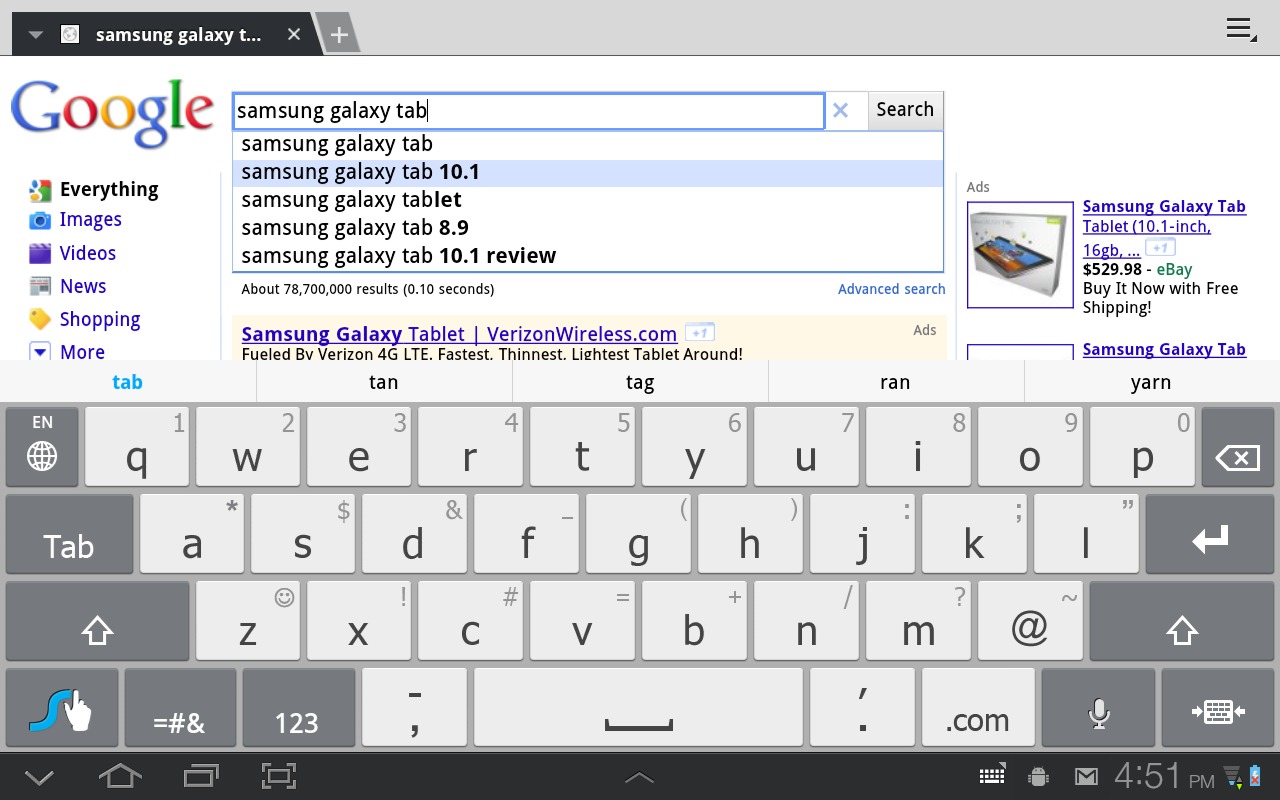Screen dimensions: 1280x800
Task: Choose suggestion "samsung galaxy tab 8.9"
Action: click(588, 228)
